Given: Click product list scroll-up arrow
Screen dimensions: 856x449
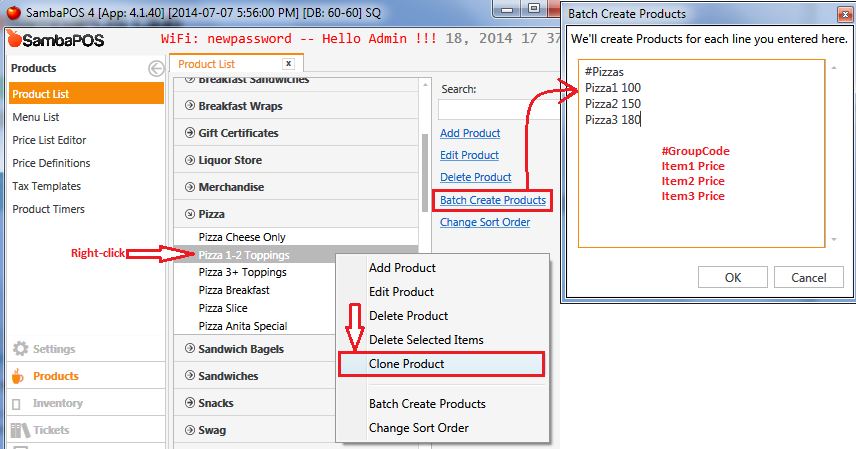Looking at the screenshot, I should pos(425,85).
